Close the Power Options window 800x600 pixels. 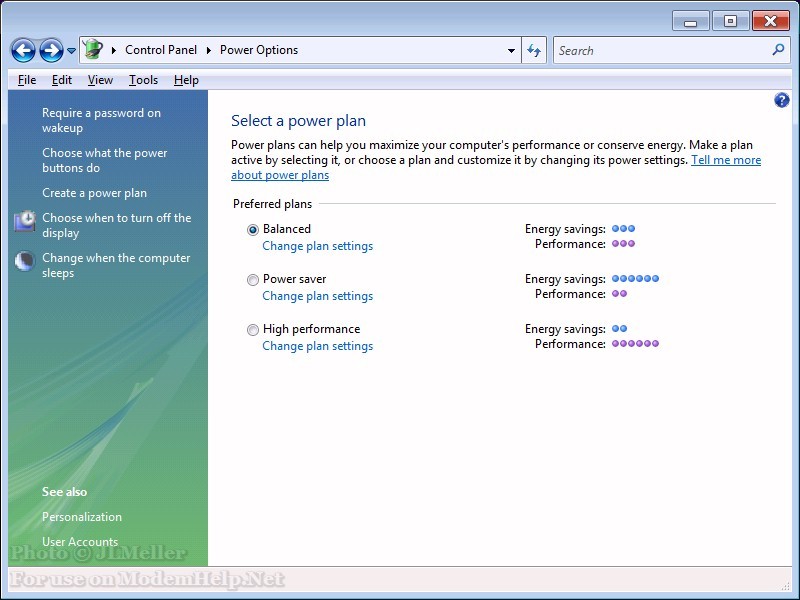[770, 21]
